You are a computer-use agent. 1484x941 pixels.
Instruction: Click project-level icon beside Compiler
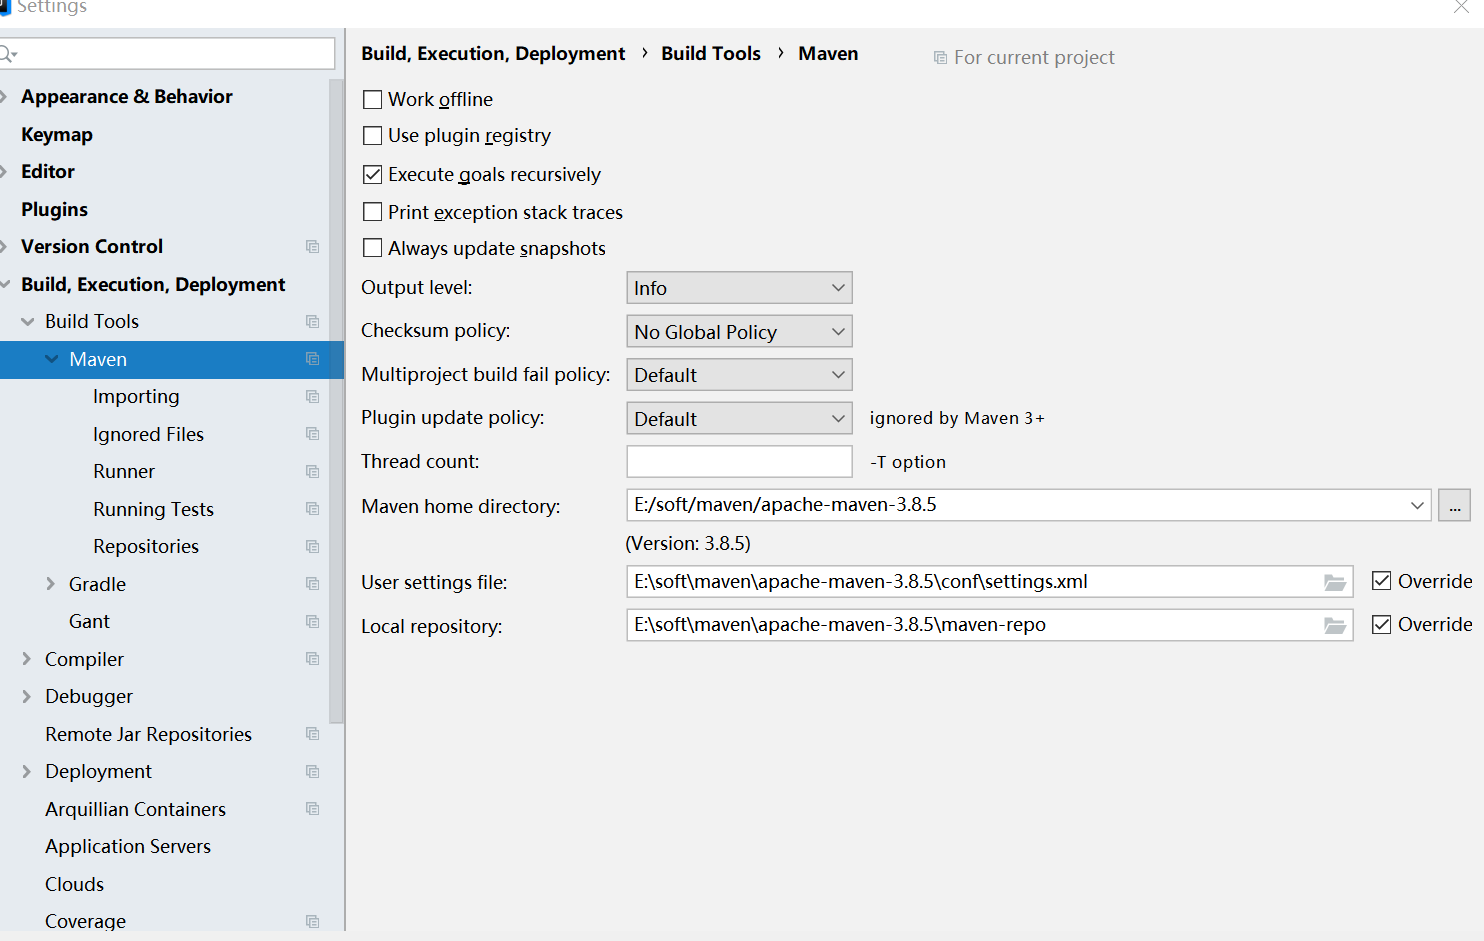(x=312, y=659)
